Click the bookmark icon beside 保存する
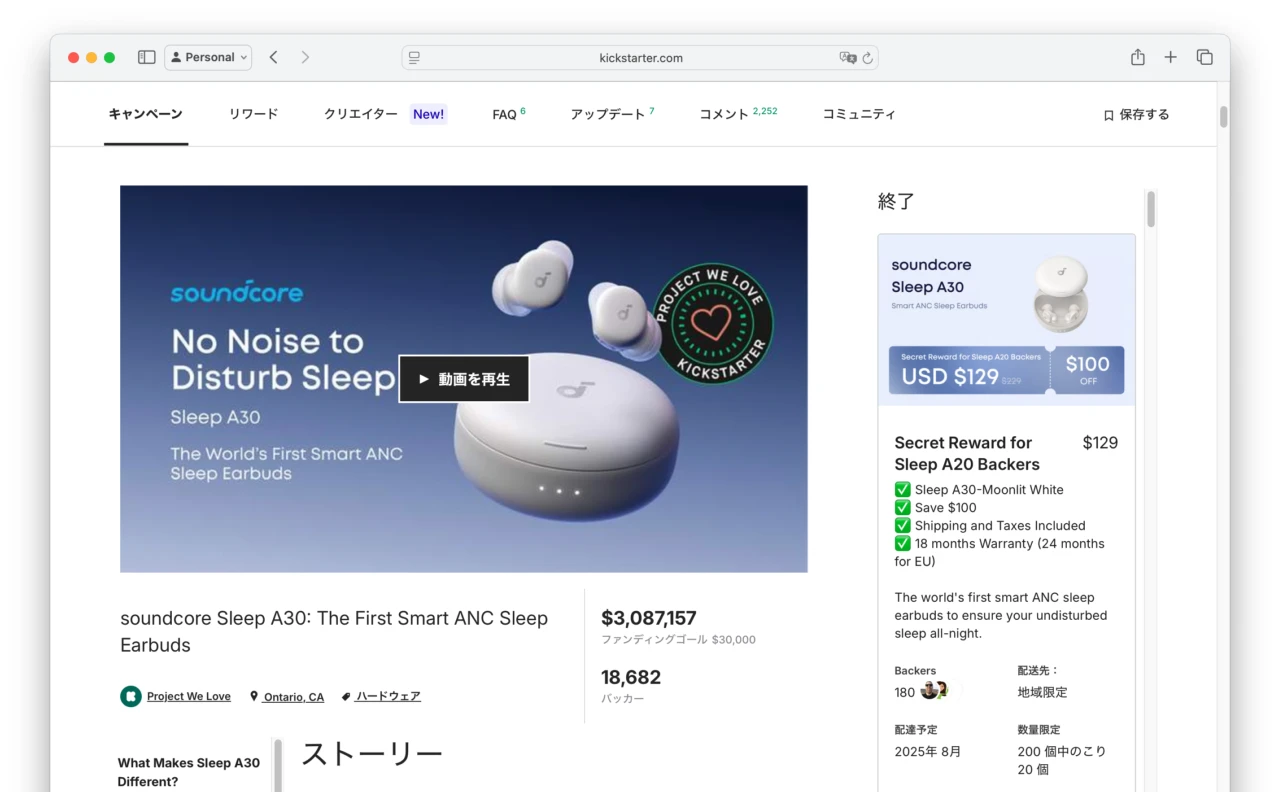Viewport: 1280px width, 792px height. [1107, 114]
